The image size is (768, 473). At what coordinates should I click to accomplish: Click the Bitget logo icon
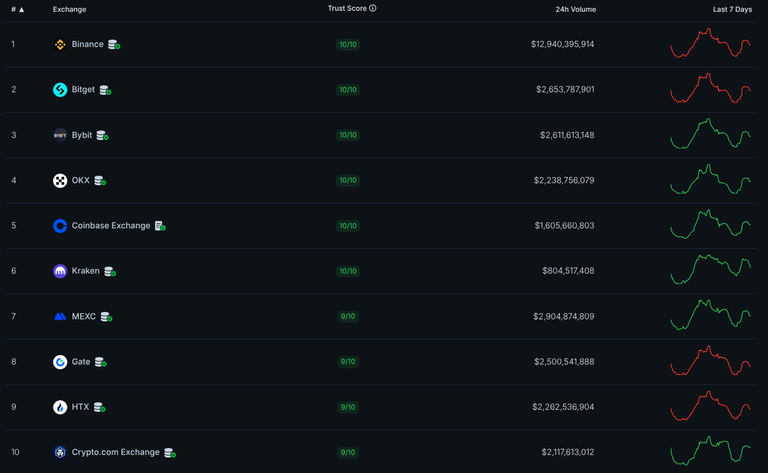[60, 90]
